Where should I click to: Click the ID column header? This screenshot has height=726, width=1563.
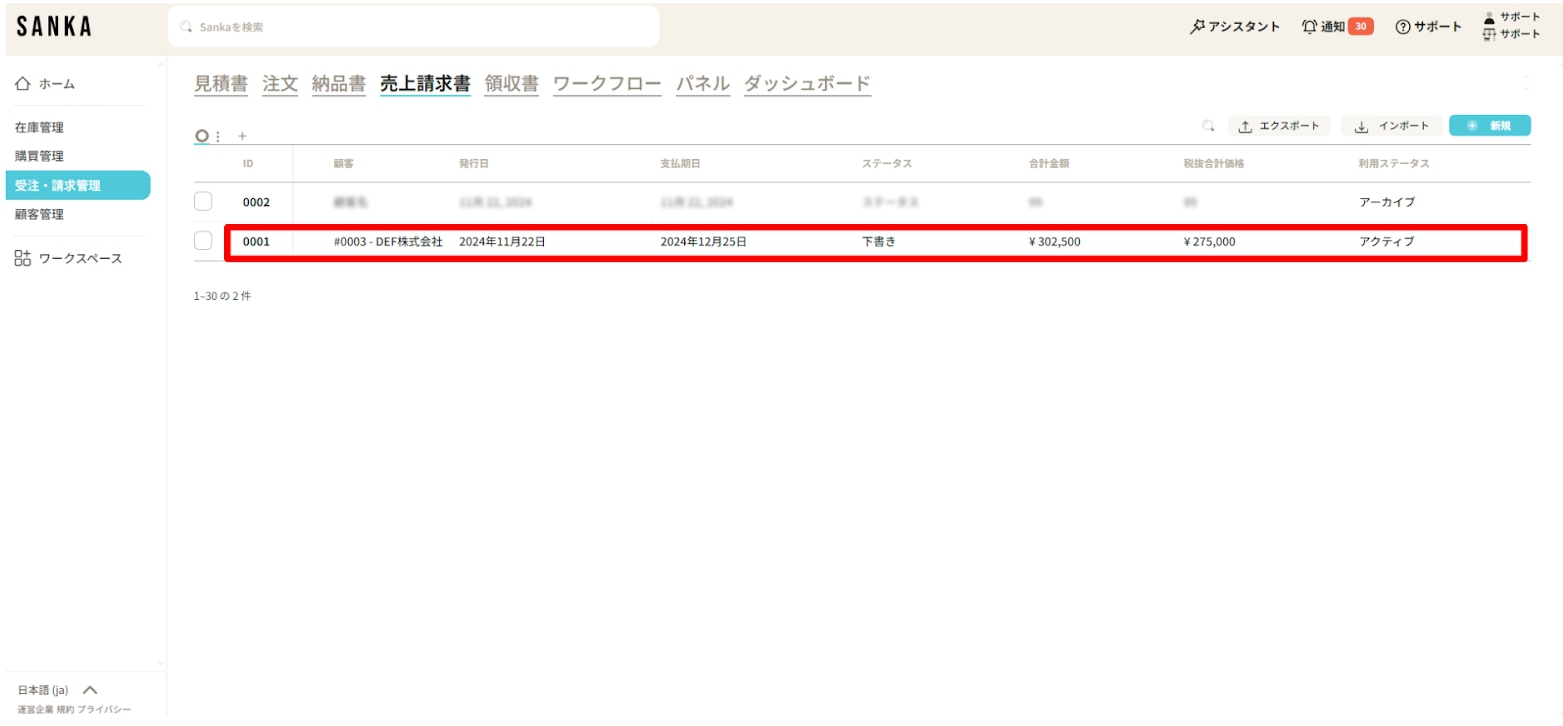(248, 163)
